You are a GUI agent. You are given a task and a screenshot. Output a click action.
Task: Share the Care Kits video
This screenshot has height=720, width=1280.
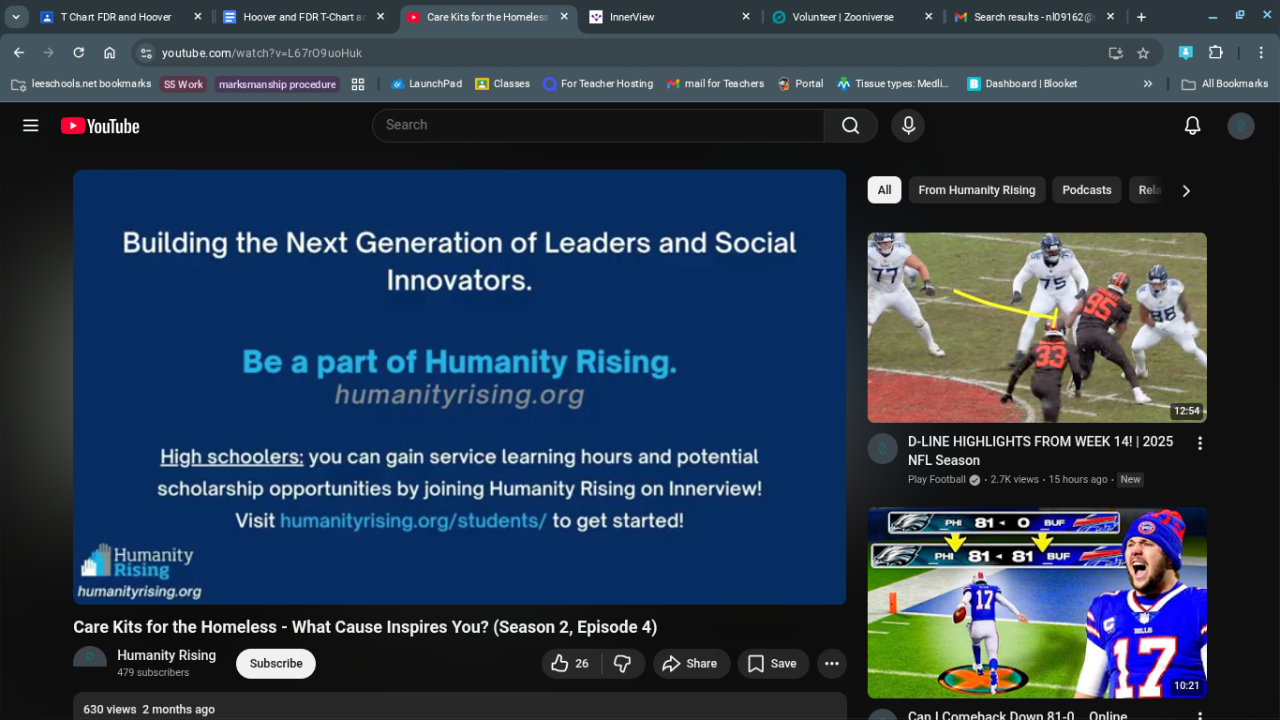[x=690, y=664]
